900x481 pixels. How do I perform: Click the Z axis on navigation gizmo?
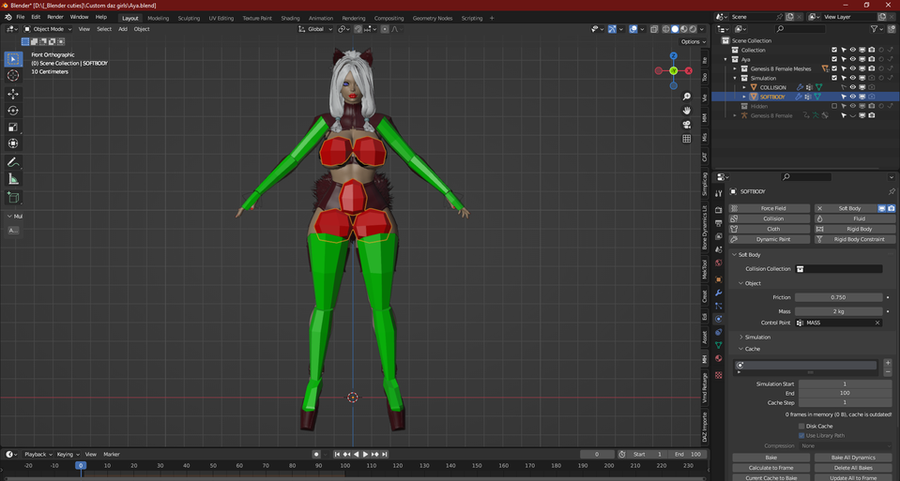pos(673,56)
